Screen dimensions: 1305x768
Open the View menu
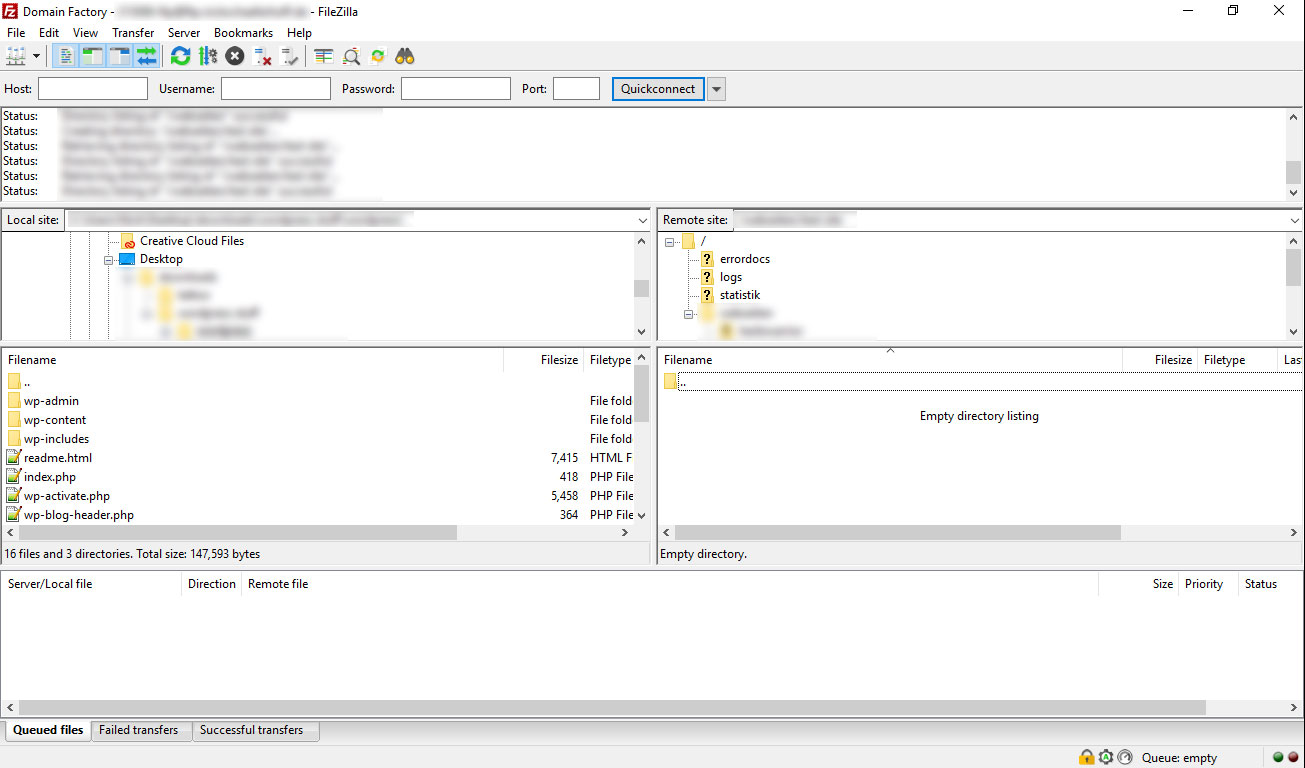[x=85, y=33]
